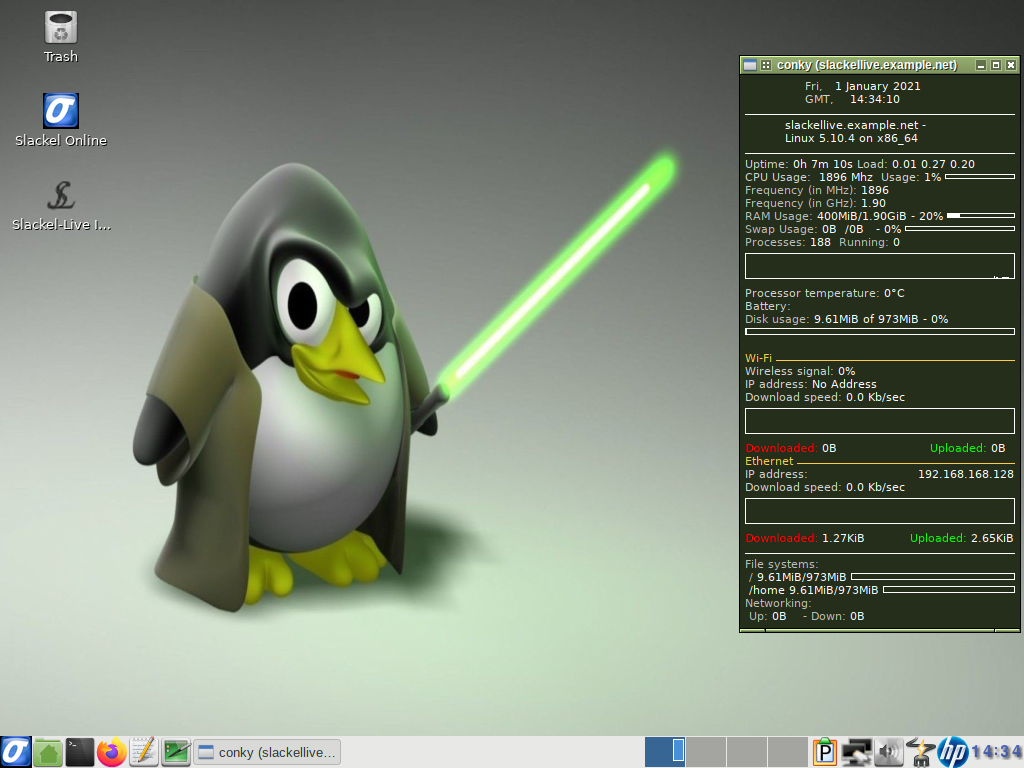Click 'Processor temperature: 0°C' line

tap(824, 293)
